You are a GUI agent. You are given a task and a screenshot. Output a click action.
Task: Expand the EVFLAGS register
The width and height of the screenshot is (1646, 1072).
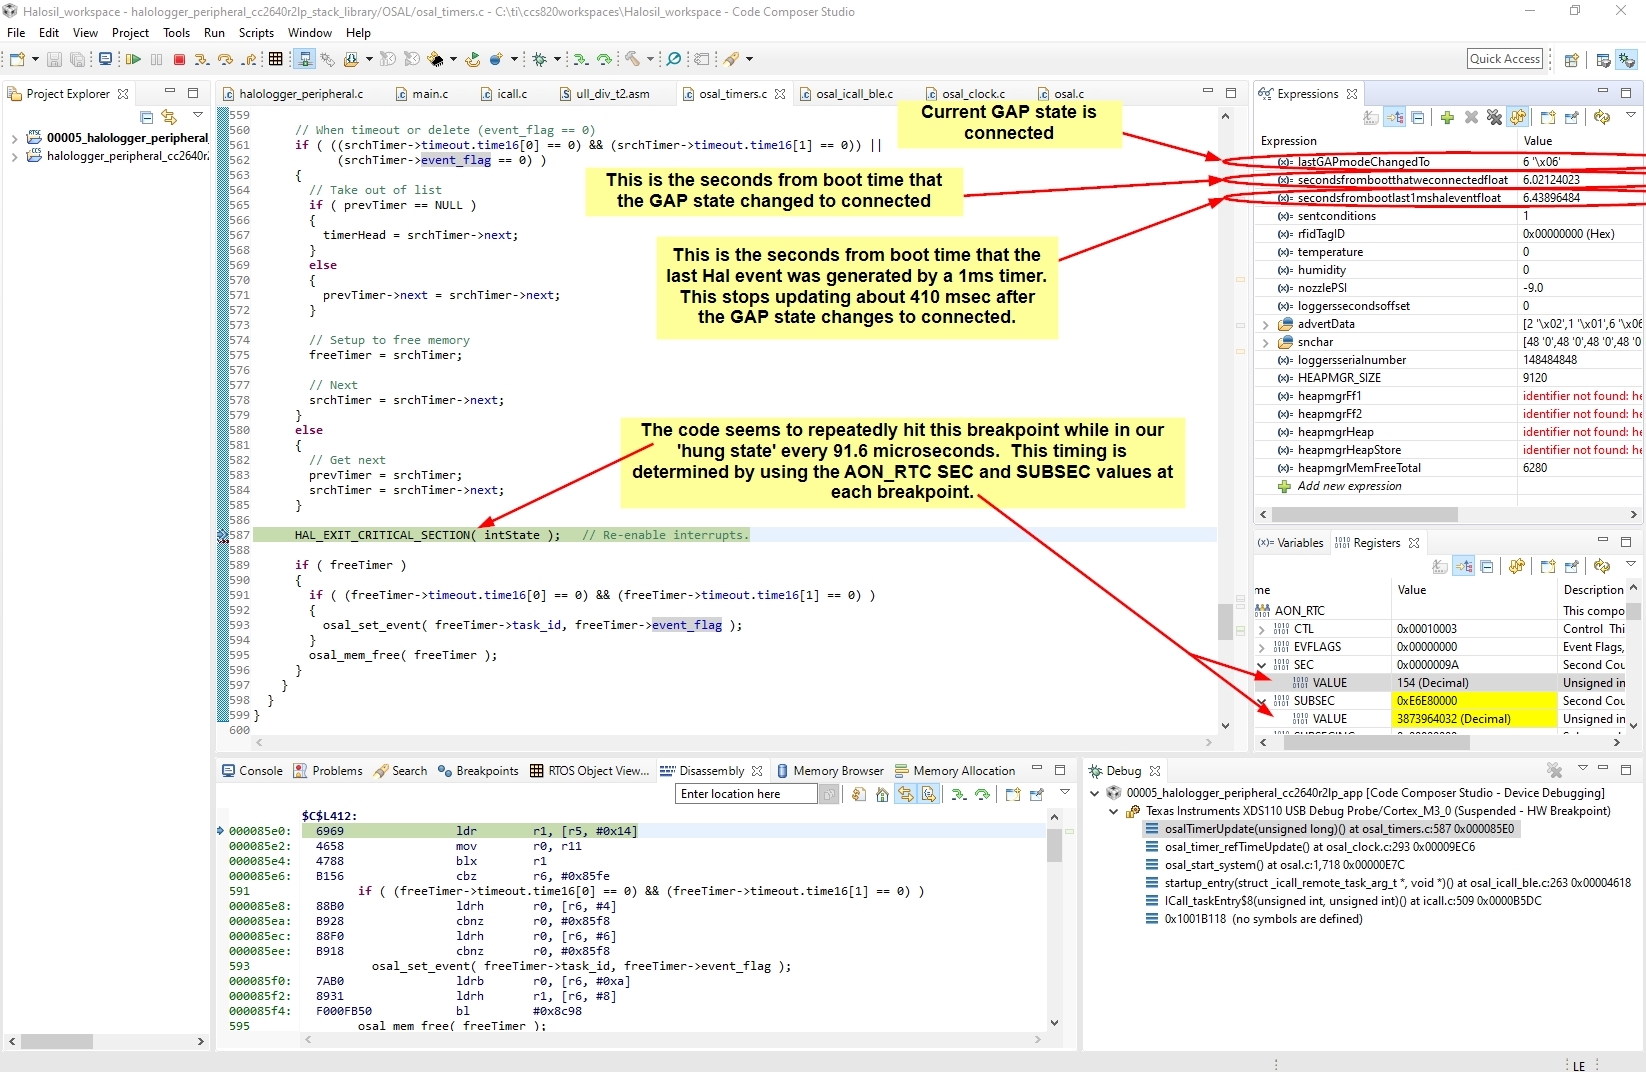1262,647
